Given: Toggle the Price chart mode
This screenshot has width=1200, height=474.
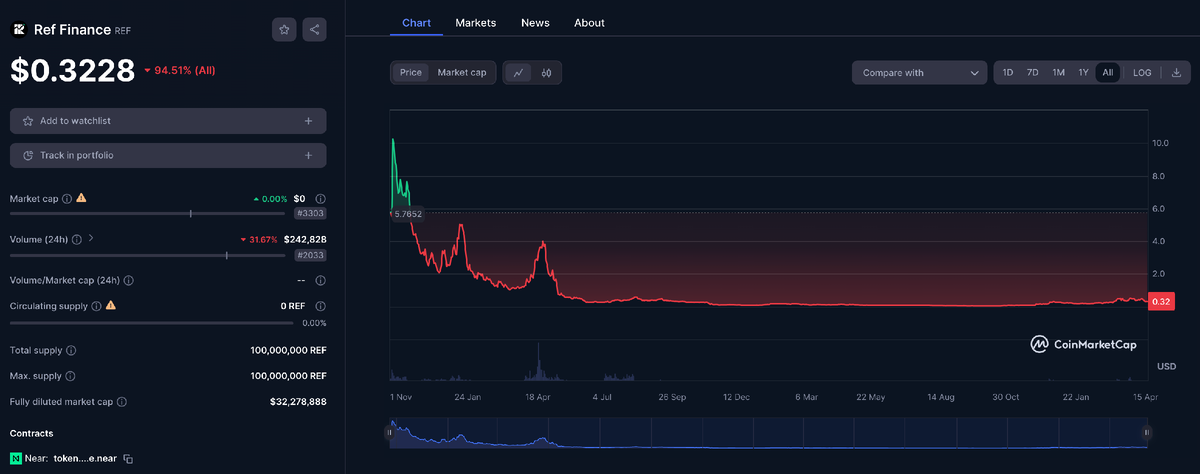Looking at the screenshot, I should tap(411, 72).
